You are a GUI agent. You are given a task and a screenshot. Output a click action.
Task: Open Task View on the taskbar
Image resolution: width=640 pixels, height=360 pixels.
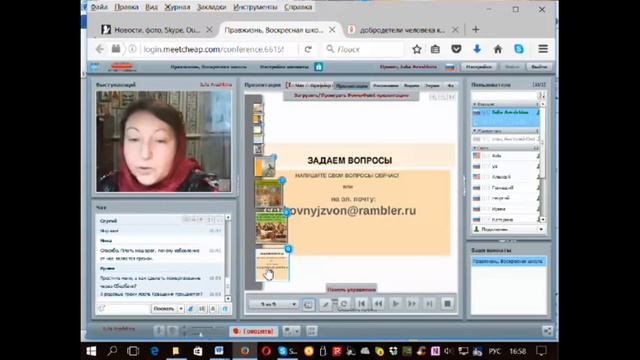pyautogui.click(x=133, y=351)
